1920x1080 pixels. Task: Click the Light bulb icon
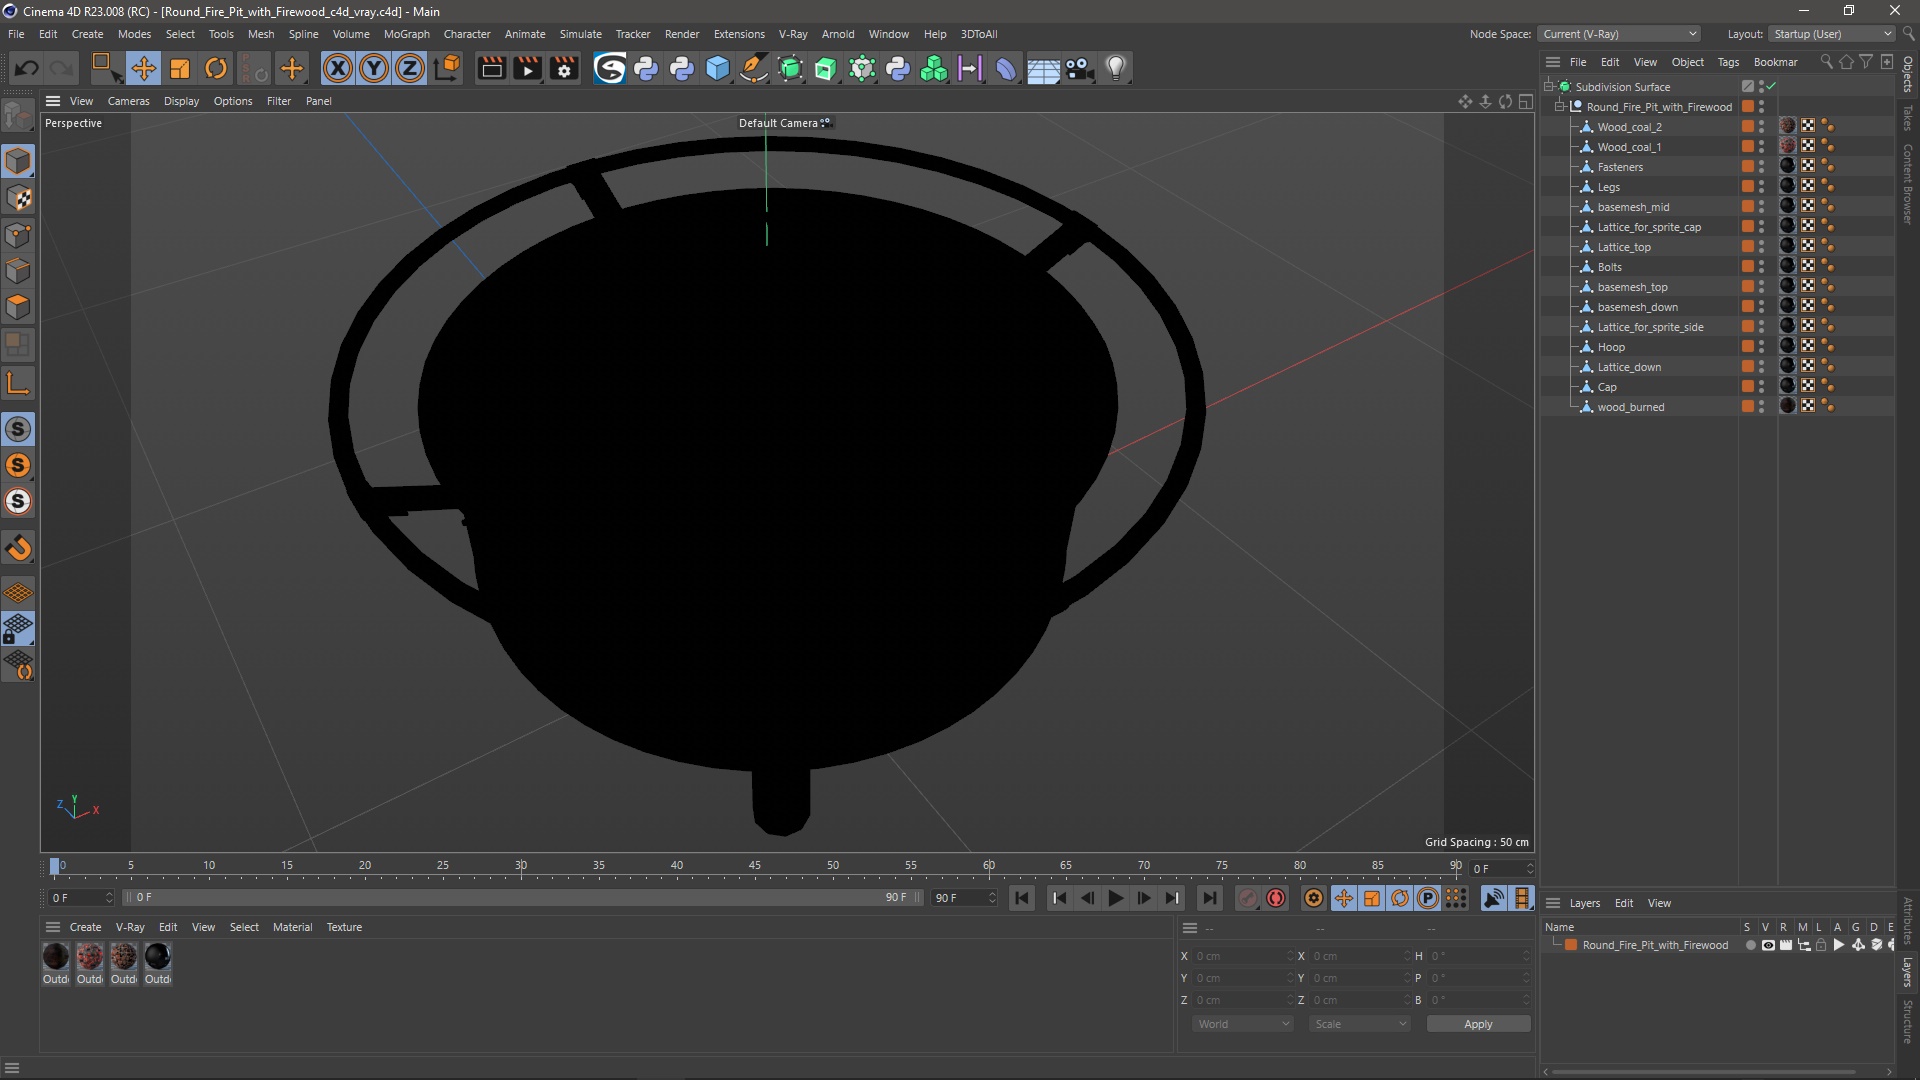point(1116,68)
